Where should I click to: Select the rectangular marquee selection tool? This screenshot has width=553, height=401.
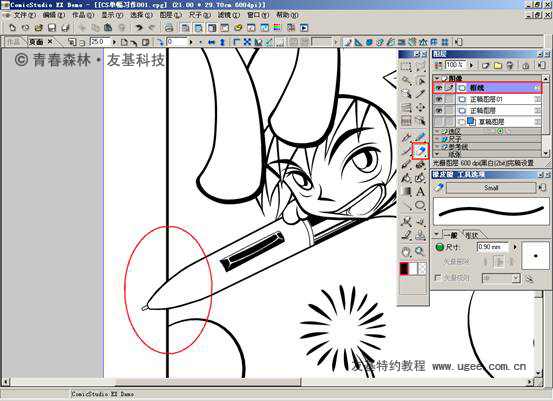click(406, 66)
